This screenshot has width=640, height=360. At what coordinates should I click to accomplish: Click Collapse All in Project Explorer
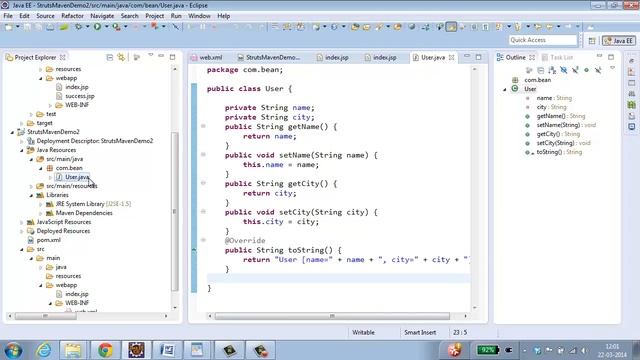109,58
